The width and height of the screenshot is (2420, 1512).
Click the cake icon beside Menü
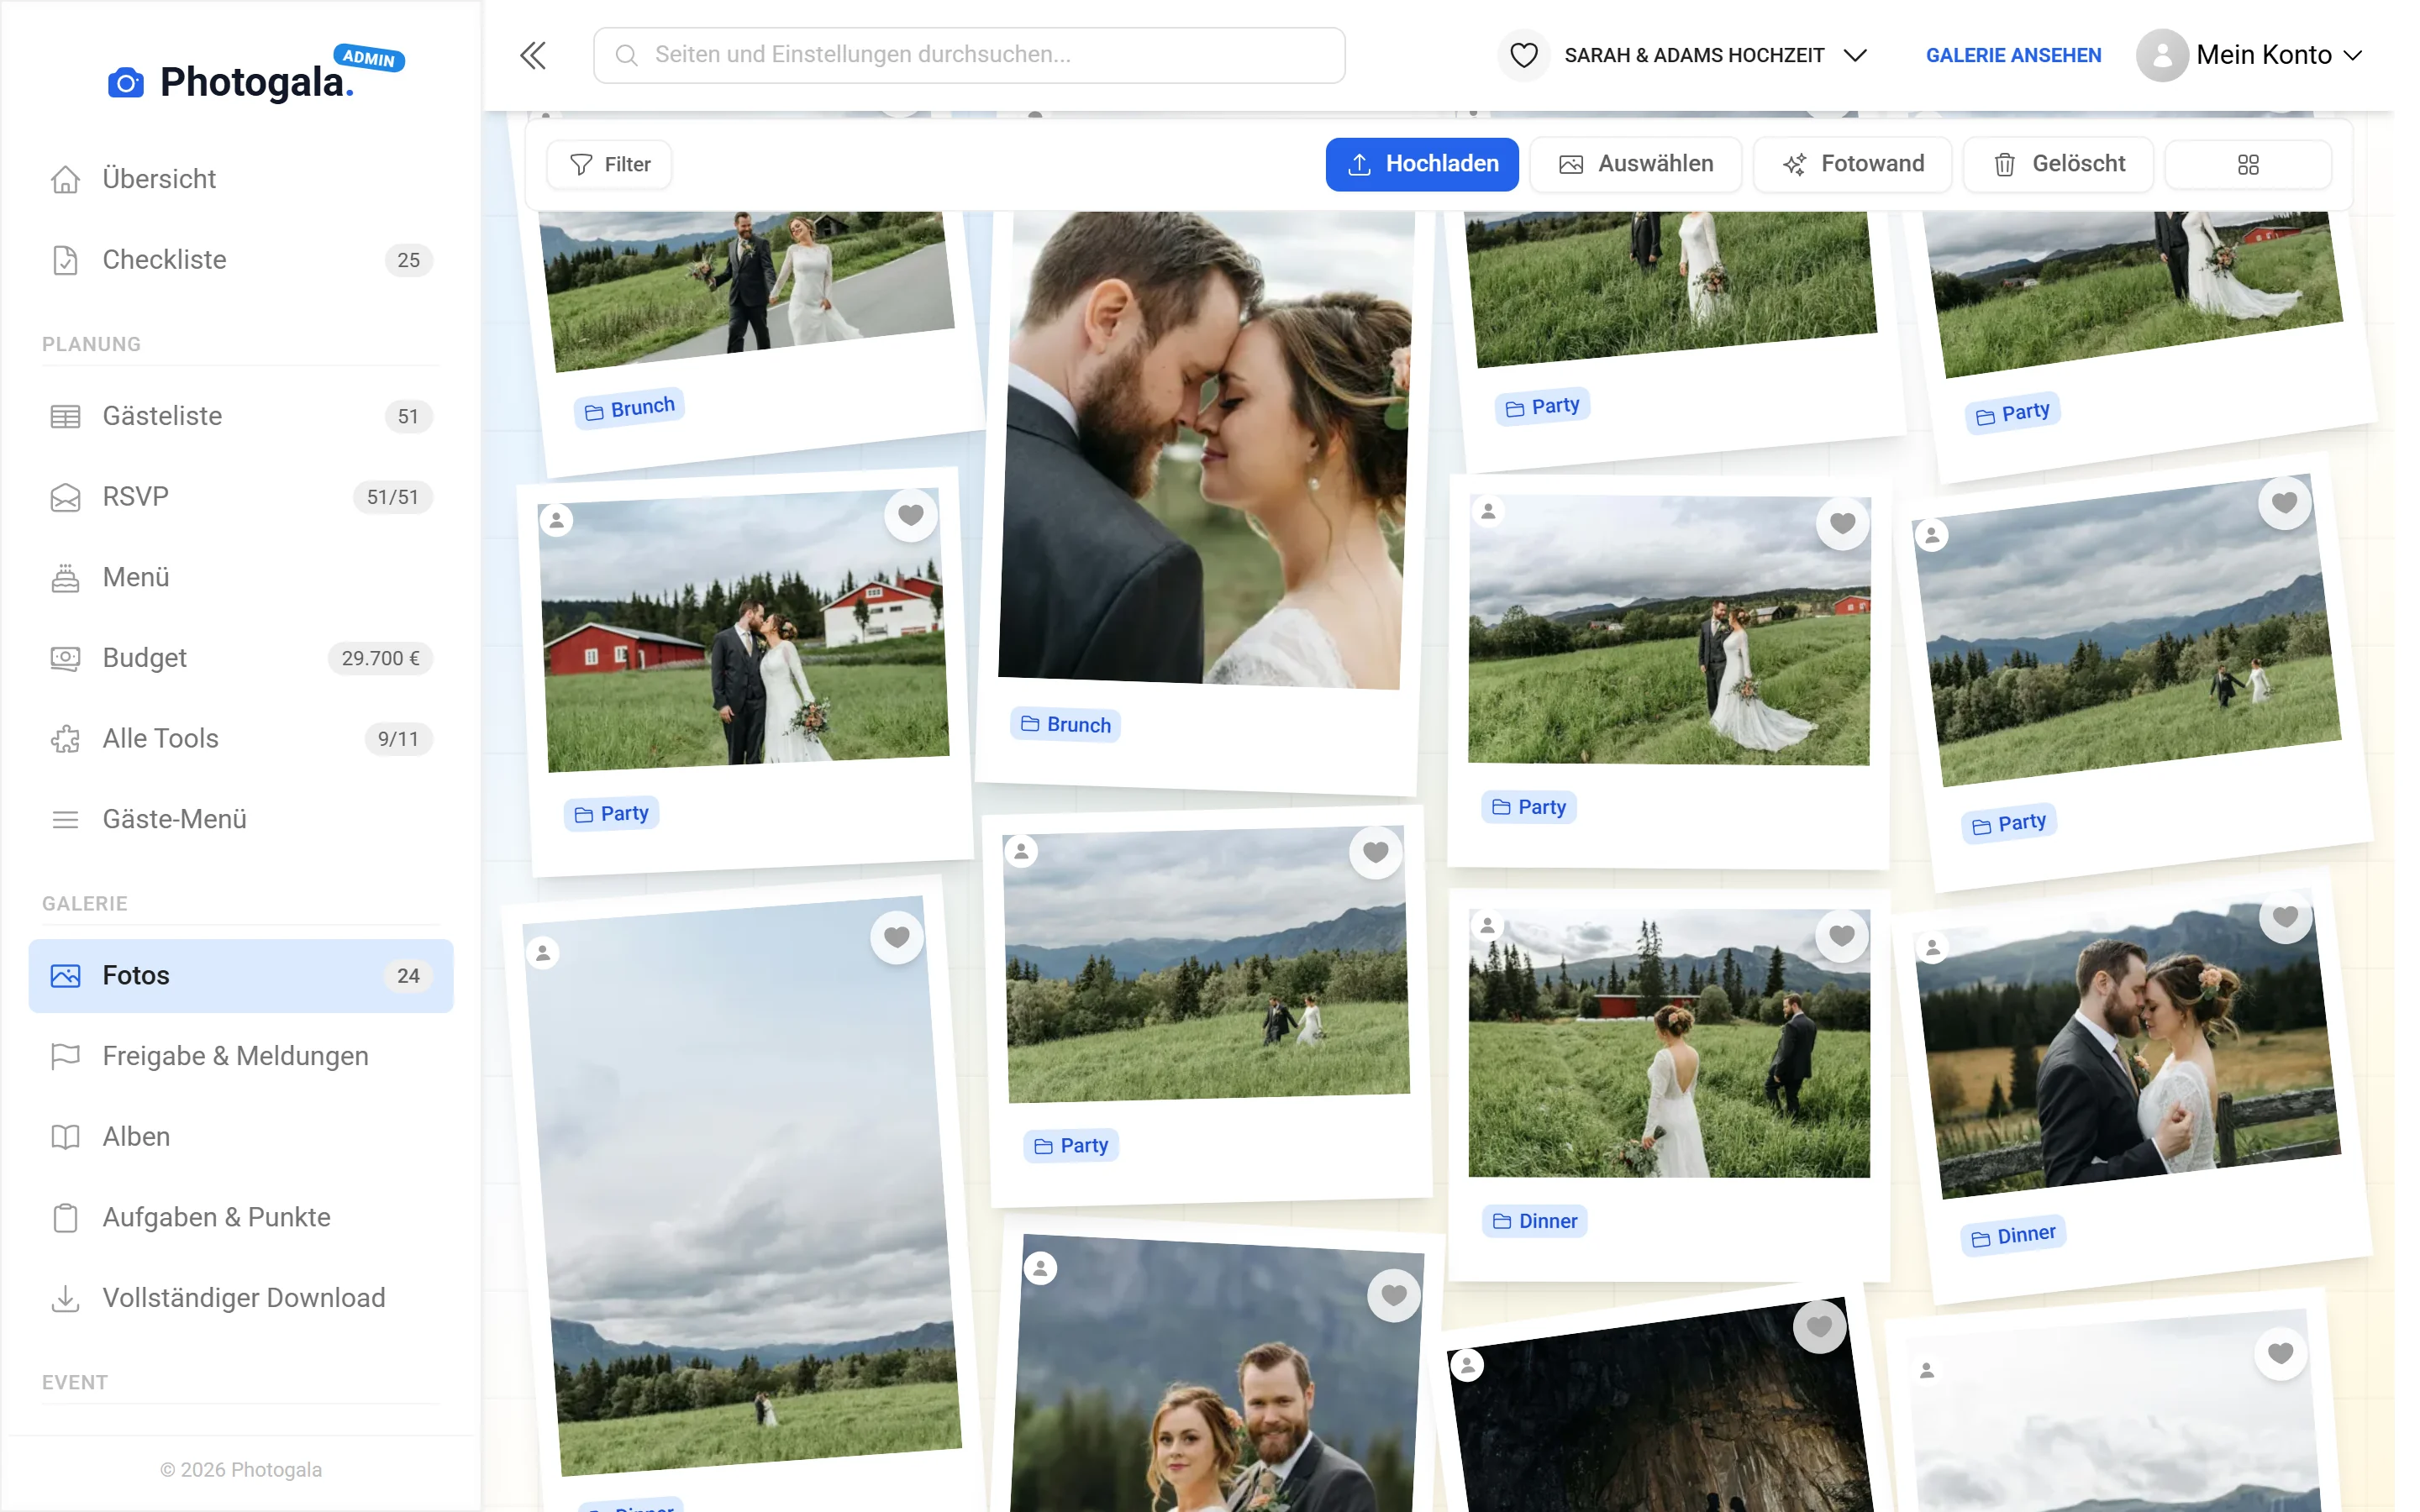65,578
